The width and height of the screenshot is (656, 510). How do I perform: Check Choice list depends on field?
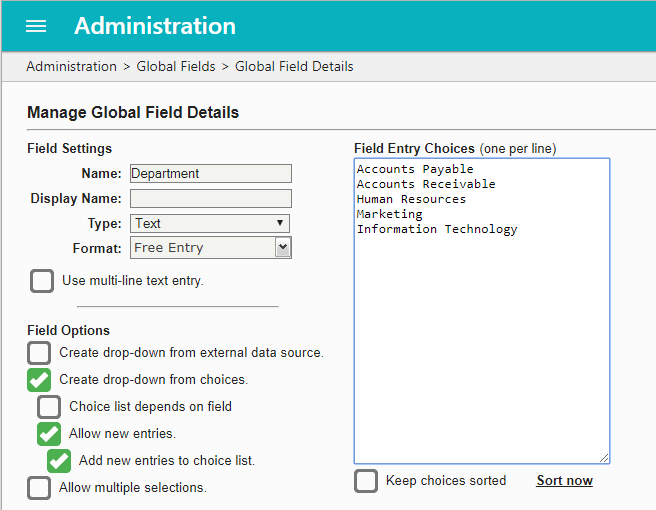point(49,407)
